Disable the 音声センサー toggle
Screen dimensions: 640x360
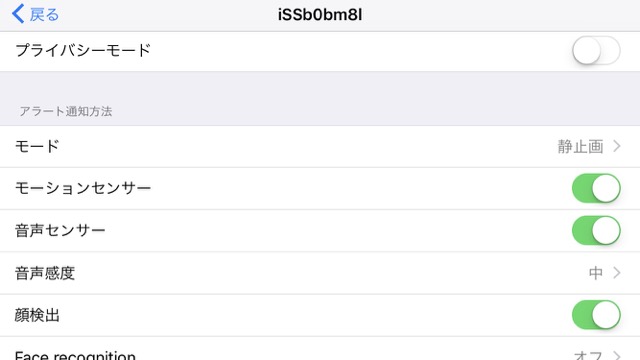(596, 230)
